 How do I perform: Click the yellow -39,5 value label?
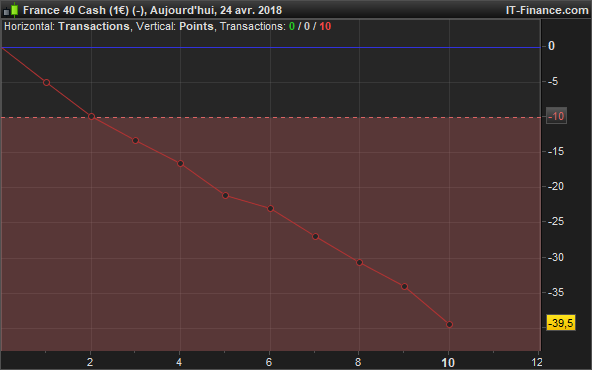(x=561, y=323)
